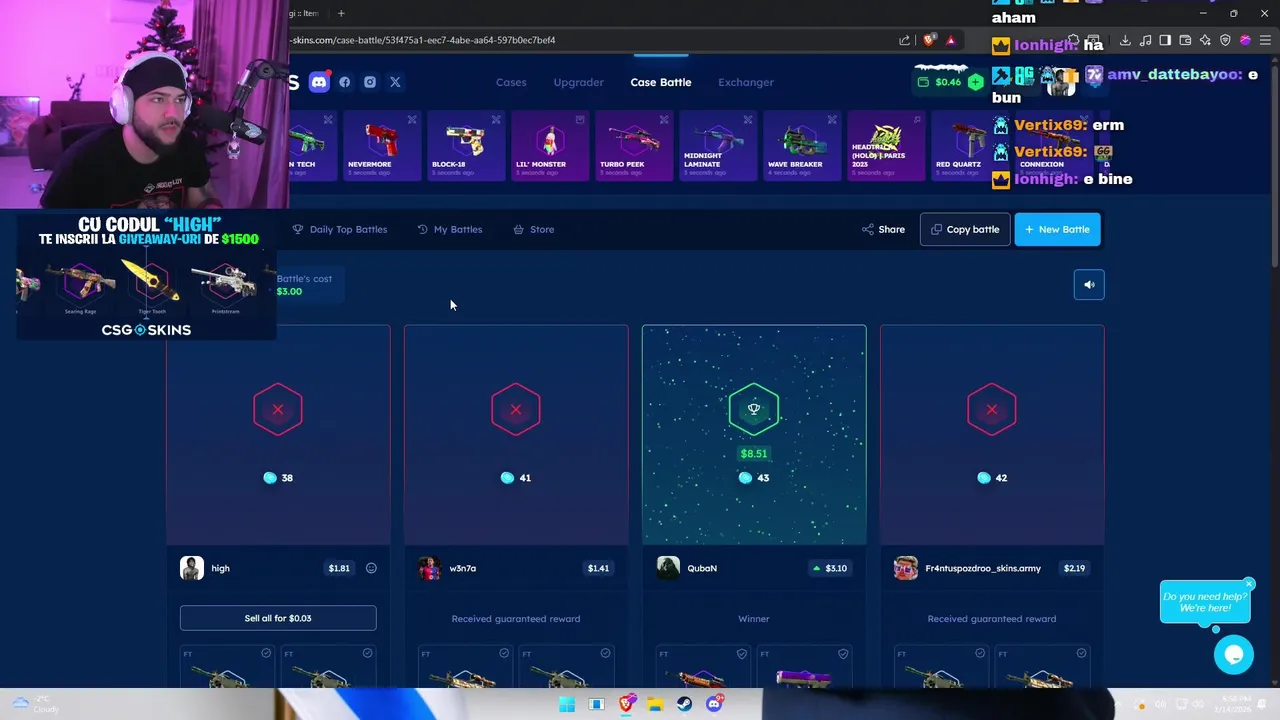The height and width of the screenshot is (720, 1280).
Task: Click Fr4ntuspozdroo's $2.19 total value
Action: (1074, 568)
